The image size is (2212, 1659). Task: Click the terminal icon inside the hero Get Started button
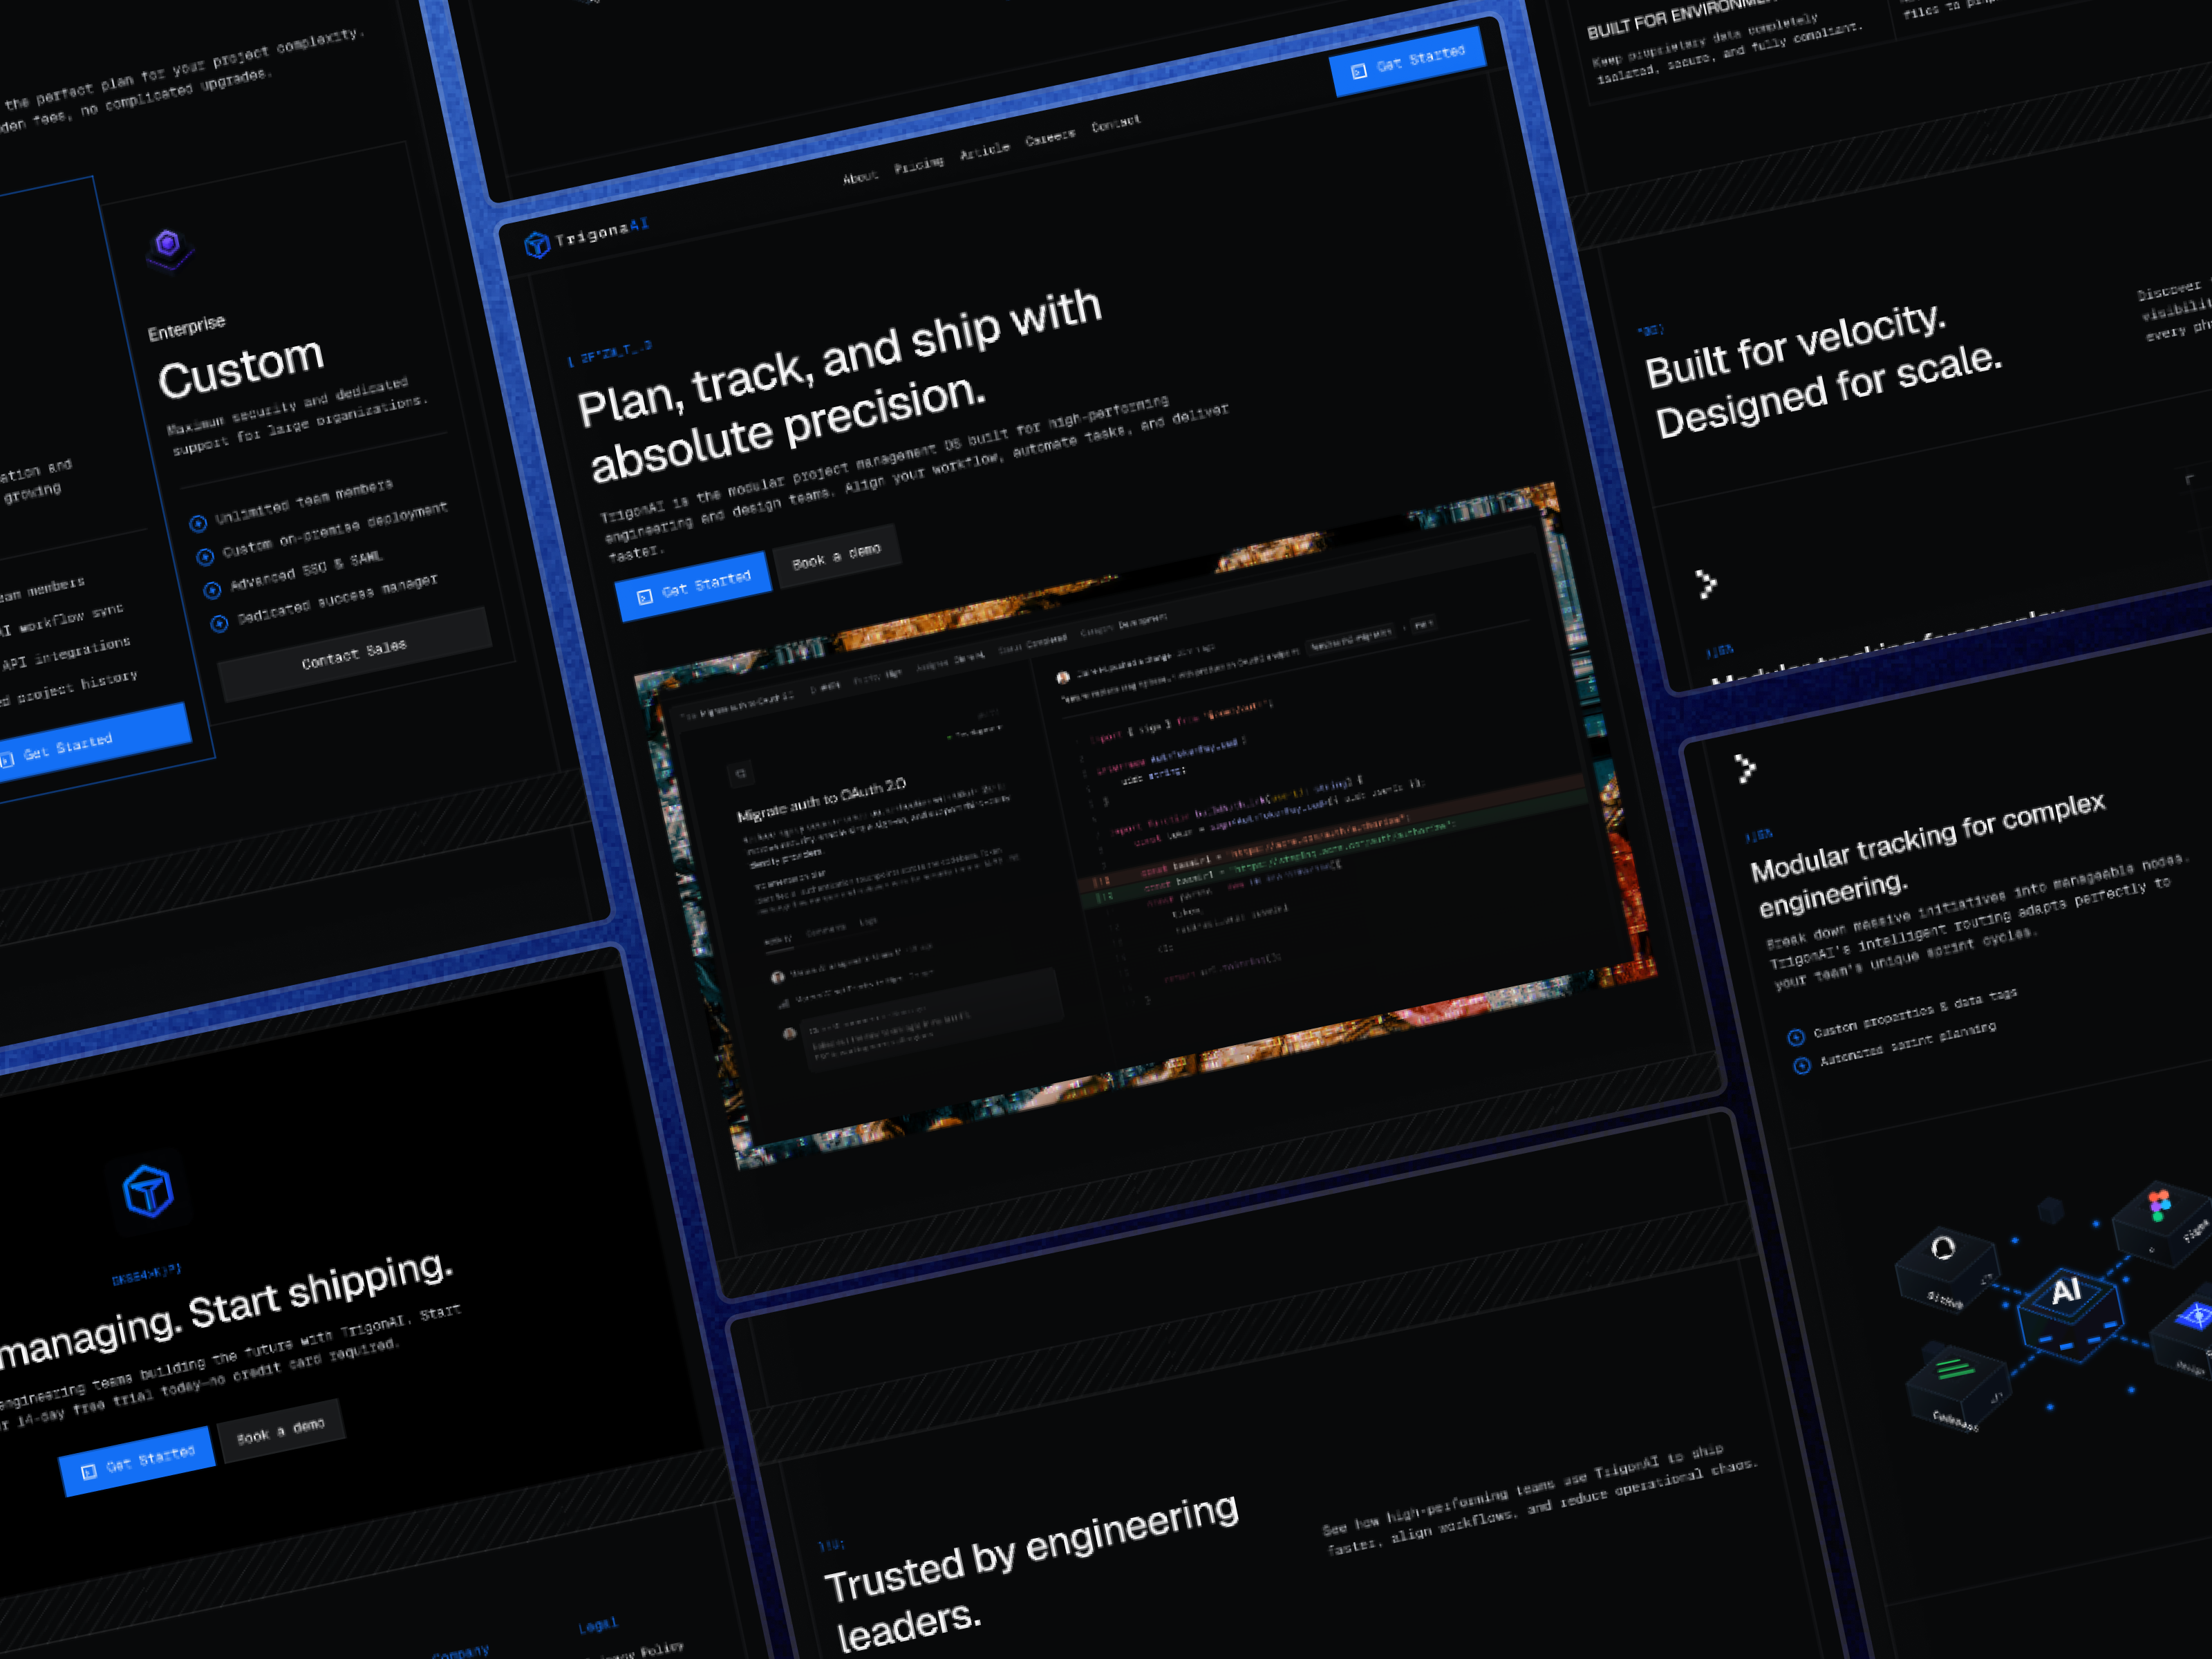tap(645, 597)
